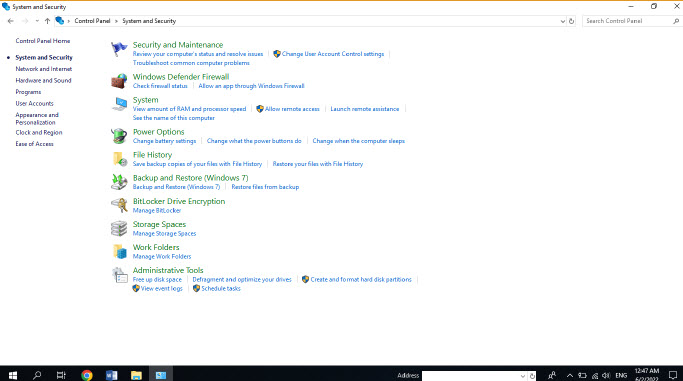This screenshot has width=683, height=381.
Task: Click Allow remote access link
Action: pos(292,109)
